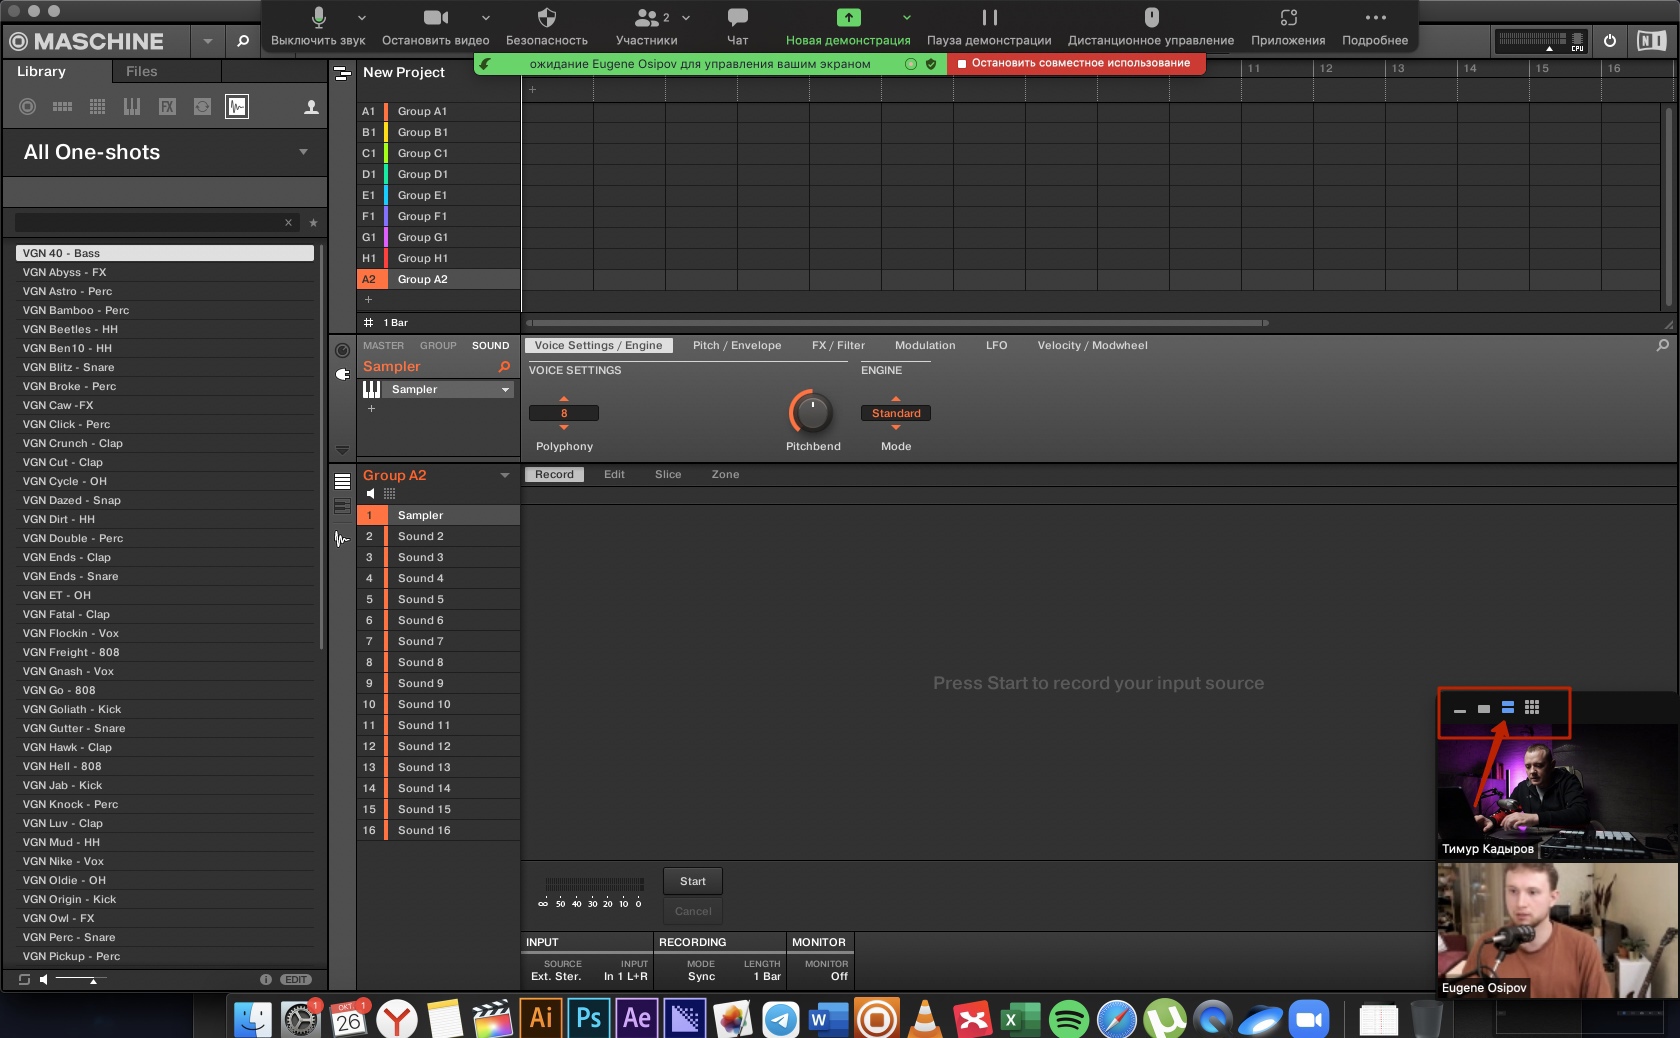This screenshot has width=1680, height=1038.
Task: Expand the All One-shots product selector
Action: [303, 152]
